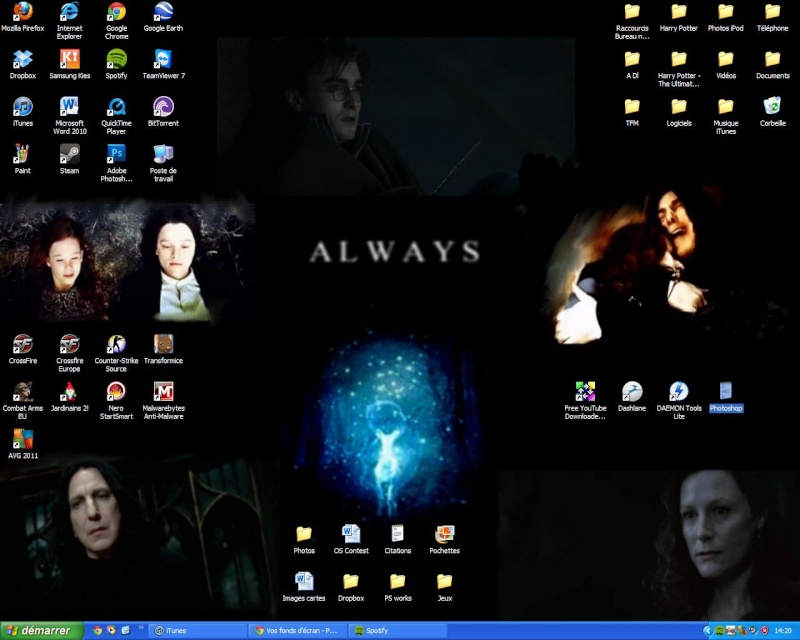Open the Google Earth shortcut
Viewport: 800px width, 640px height.
click(x=163, y=17)
